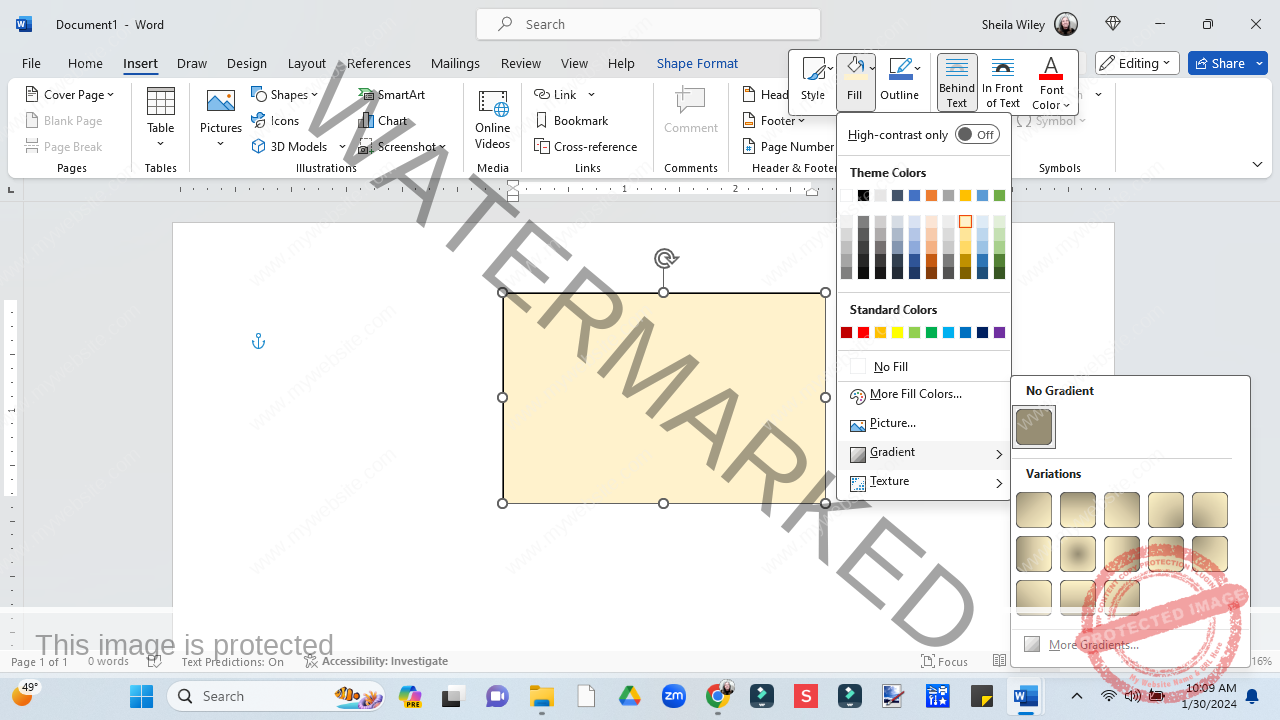Open the Layout tab
This screenshot has height=720, width=1280.
[306, 63]
